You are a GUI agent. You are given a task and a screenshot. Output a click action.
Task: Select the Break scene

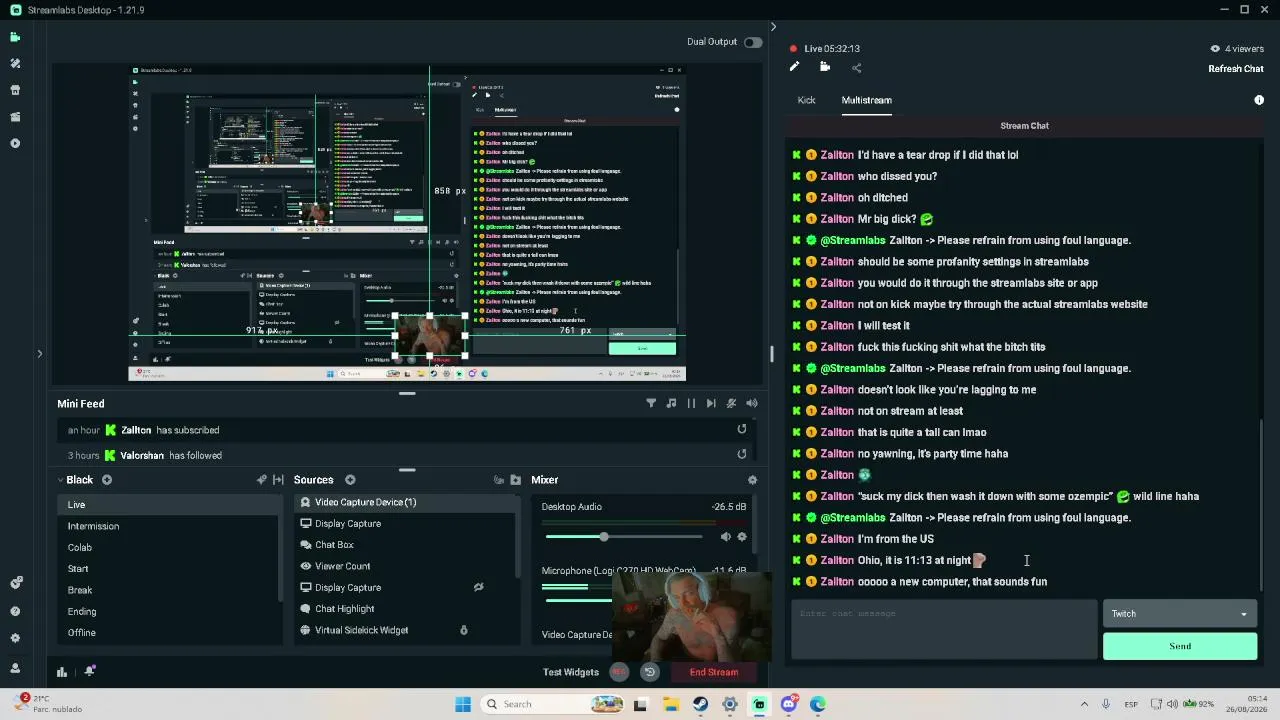[170, 590]
